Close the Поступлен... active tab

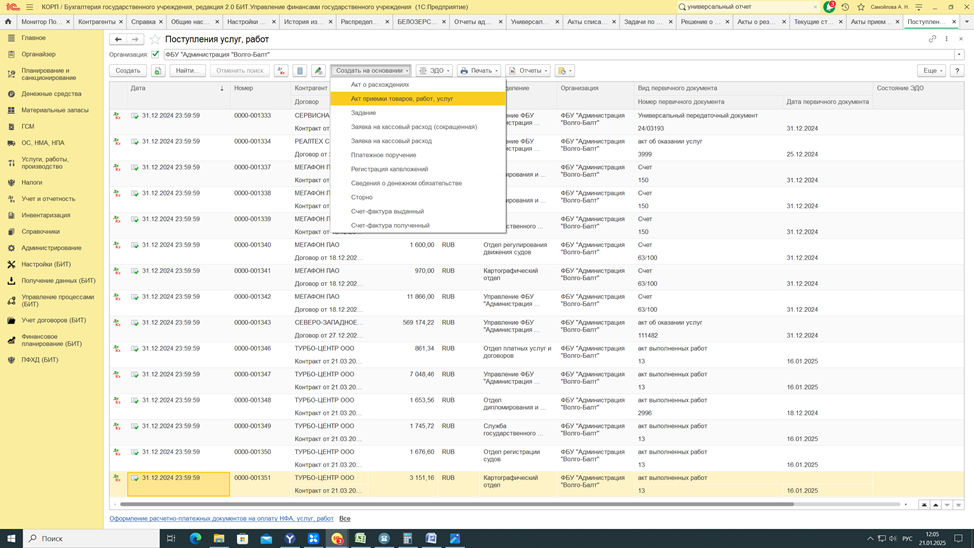pyautogui.click(x=954, y=22)
